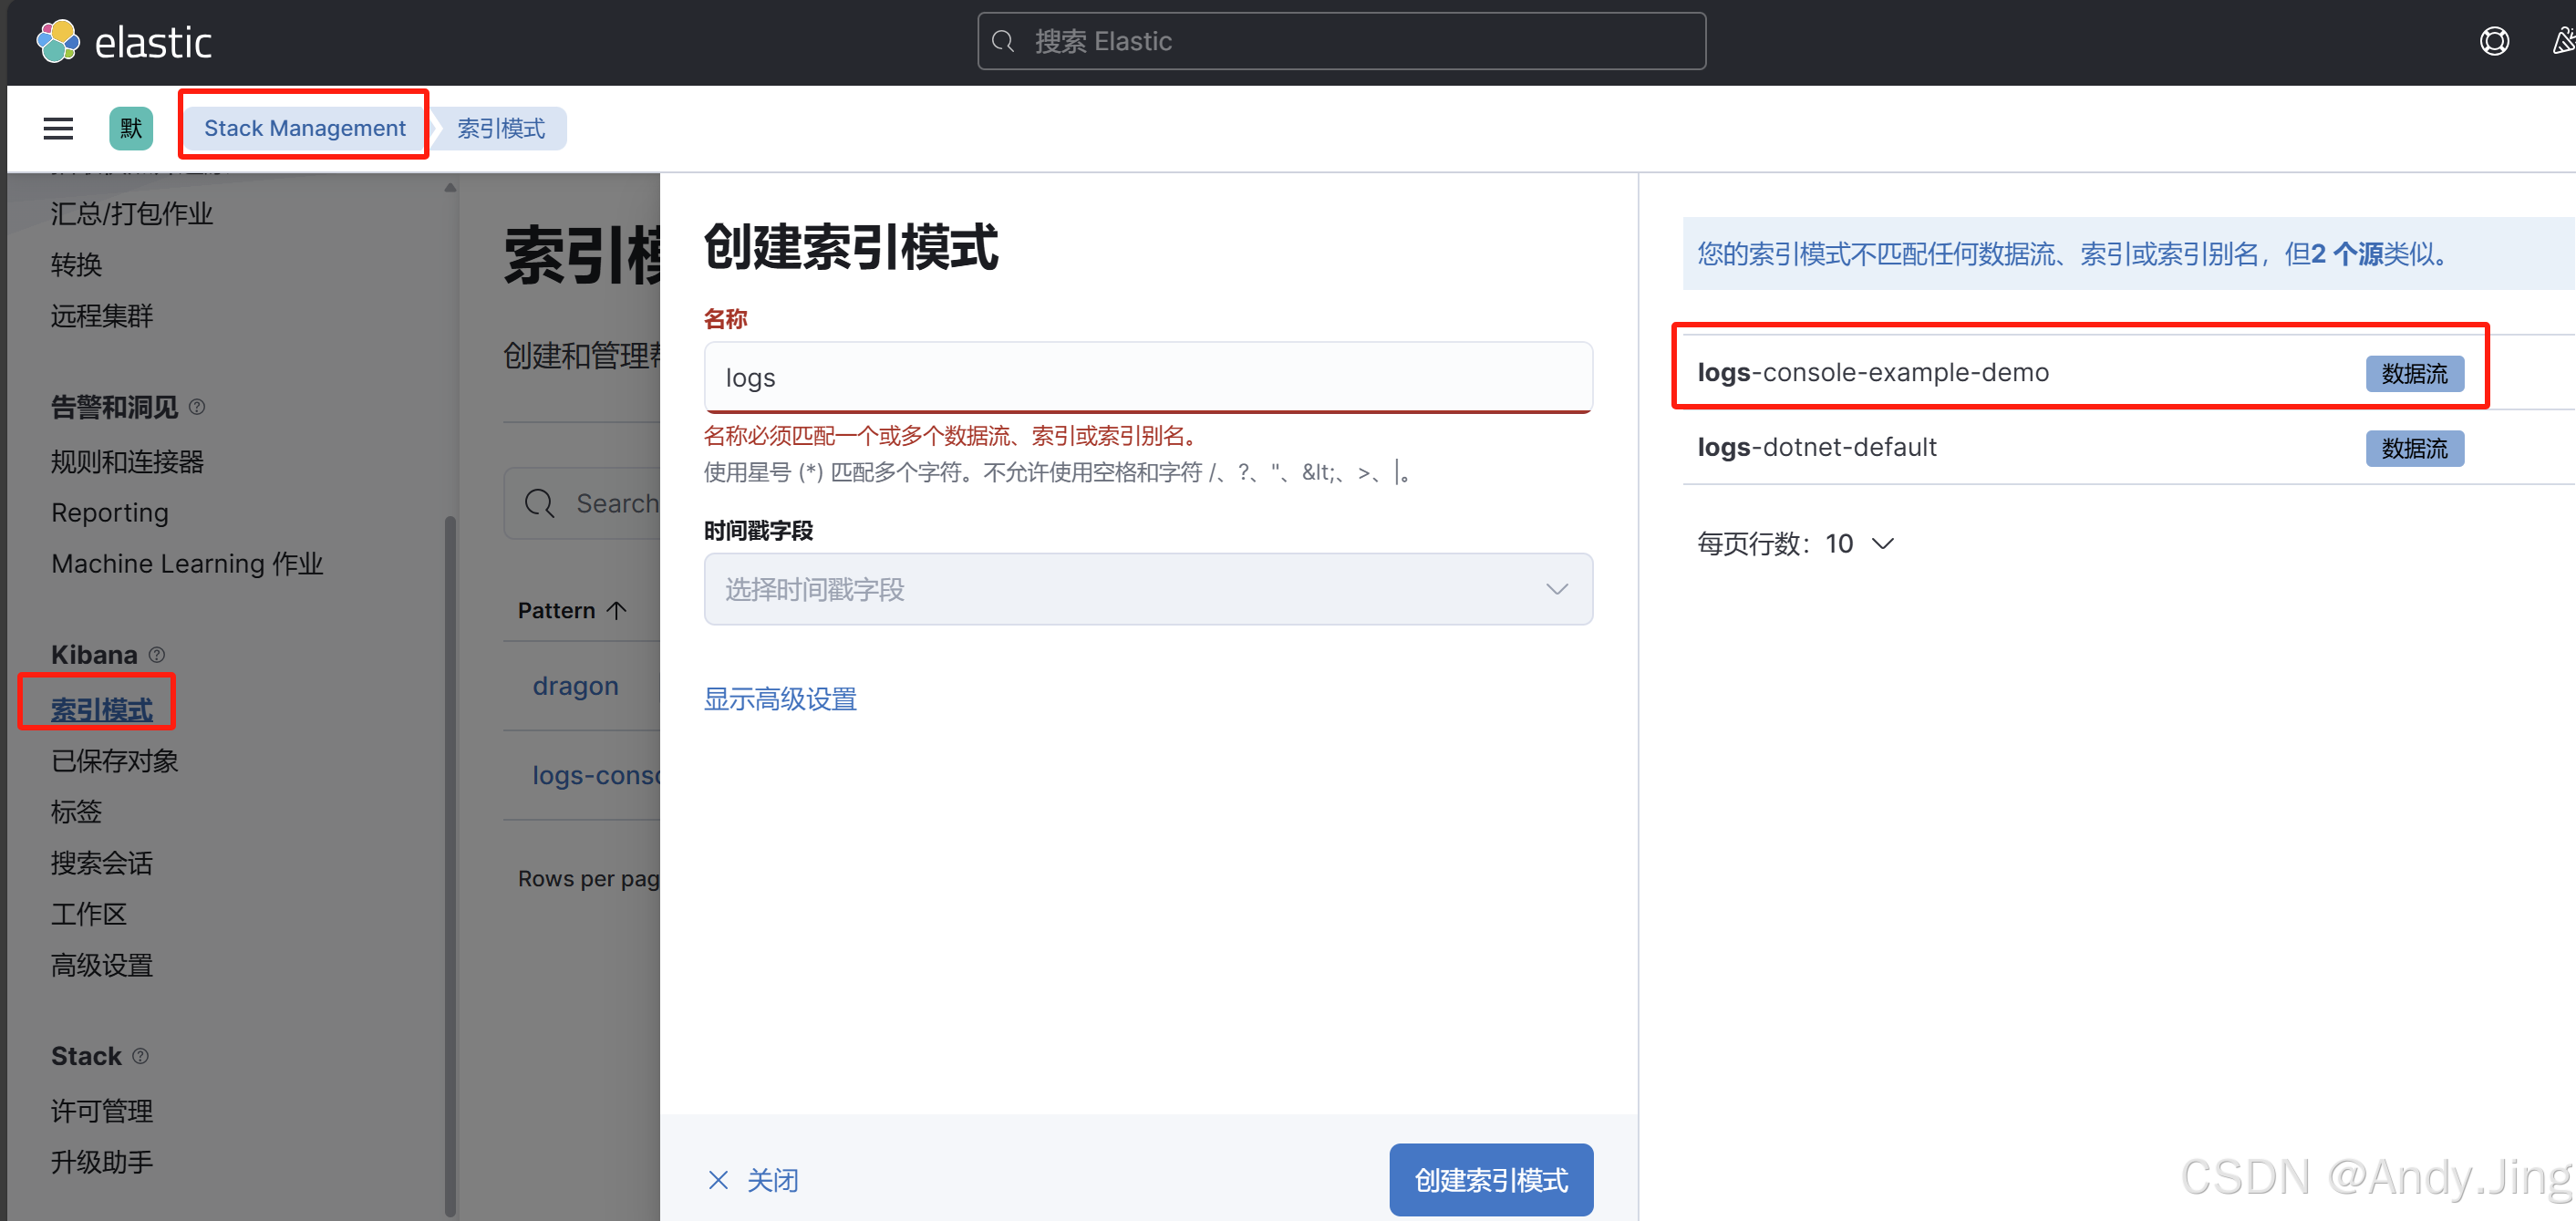The image size is (2576, 1221).
Task: Open the dragon index pattern
Action: coord(575,685)
